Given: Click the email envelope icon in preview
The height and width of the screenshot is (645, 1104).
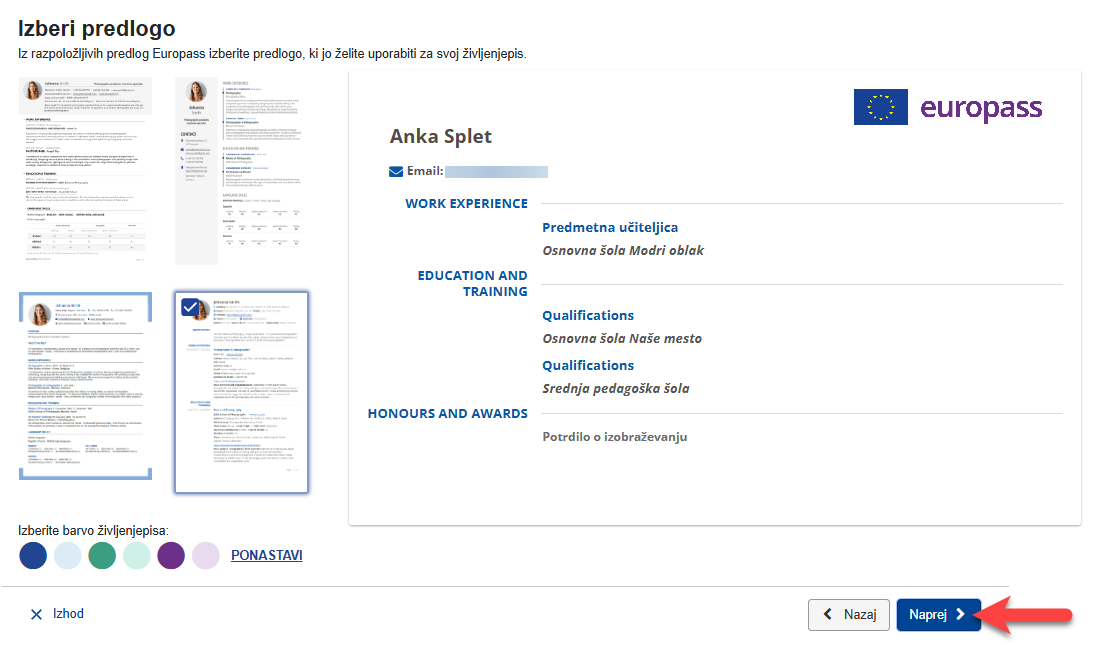Looking at the screenshot, I should (x=396, y=171).
